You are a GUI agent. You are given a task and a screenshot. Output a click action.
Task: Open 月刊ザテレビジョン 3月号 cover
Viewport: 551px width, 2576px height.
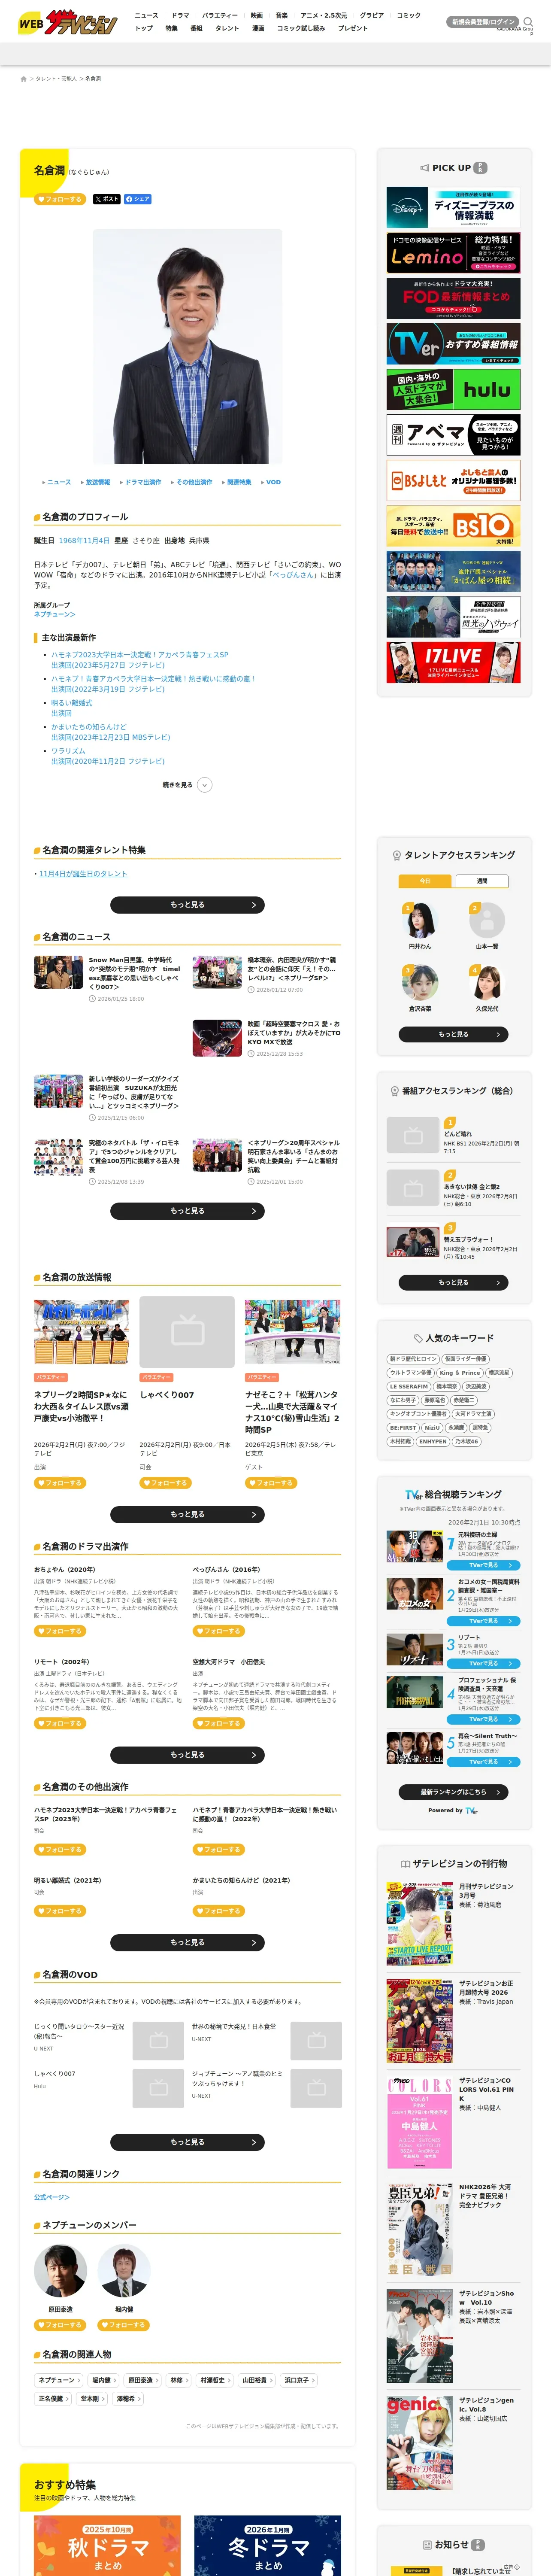[x=420, y=1923]
